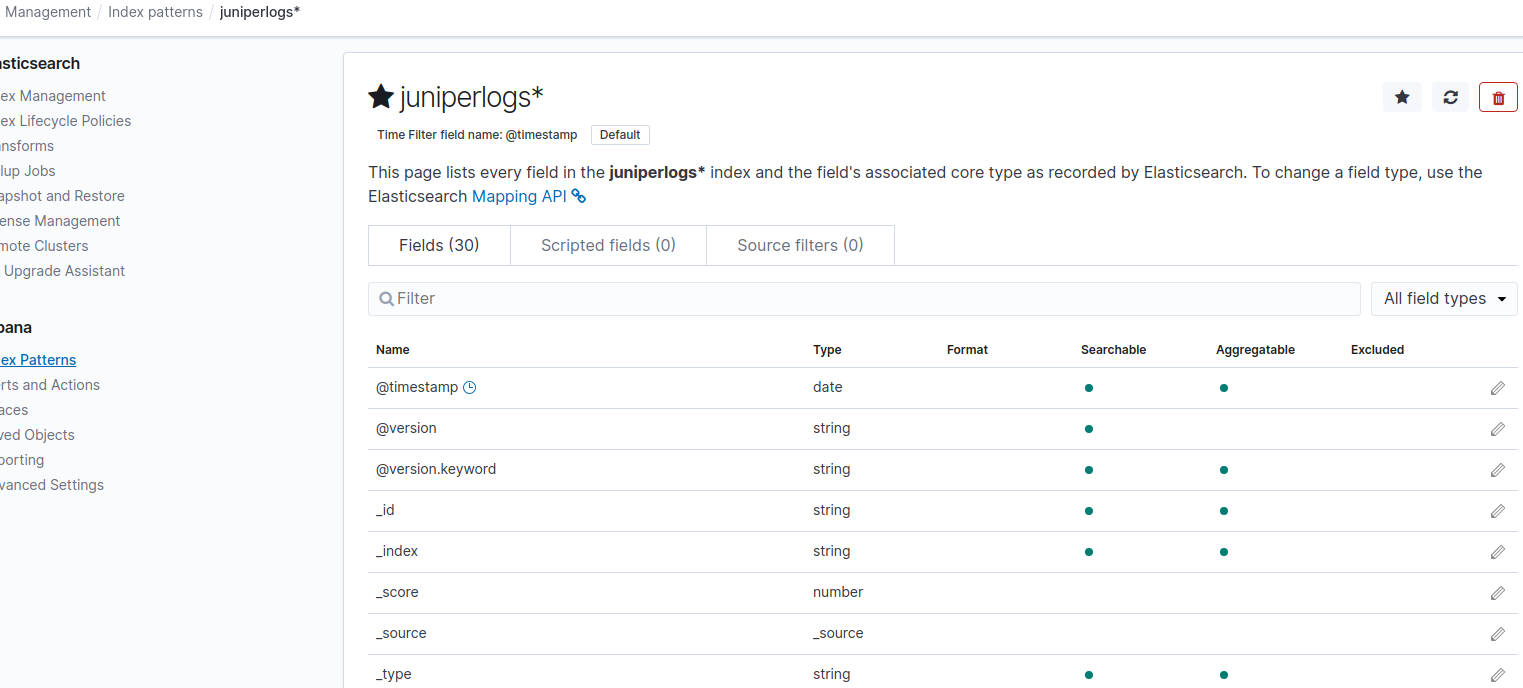Open Rollup Jobs in sidebar

pyautogui.click(x=28, y=171)
